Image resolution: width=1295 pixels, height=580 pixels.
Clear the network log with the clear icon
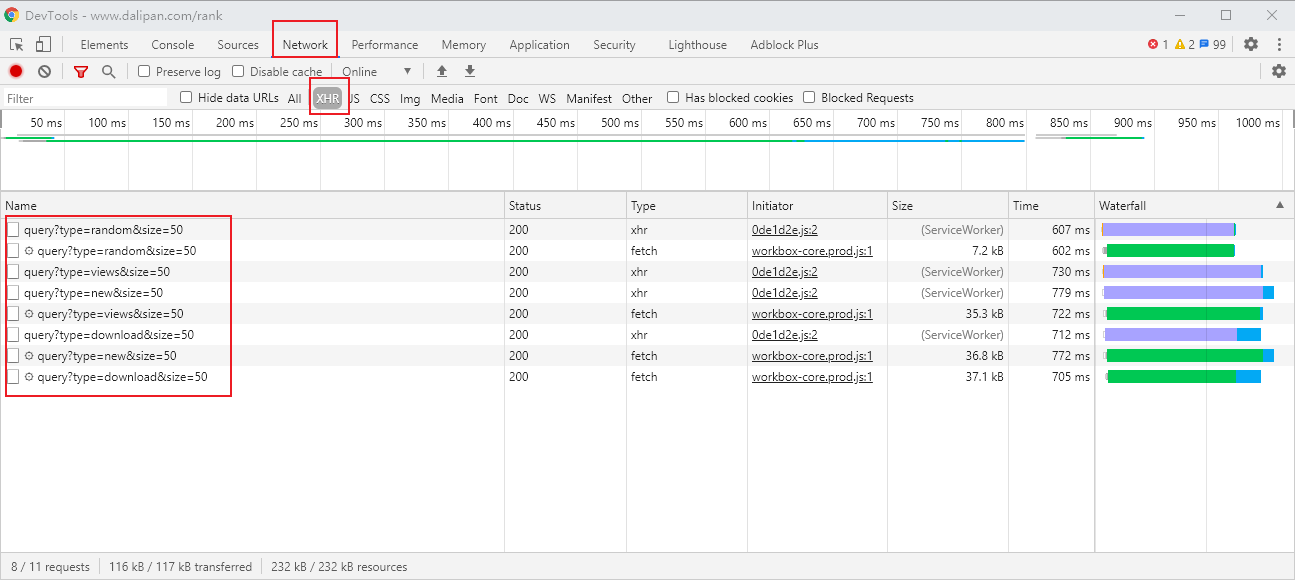pyautogui.click(x=45, y=71)
